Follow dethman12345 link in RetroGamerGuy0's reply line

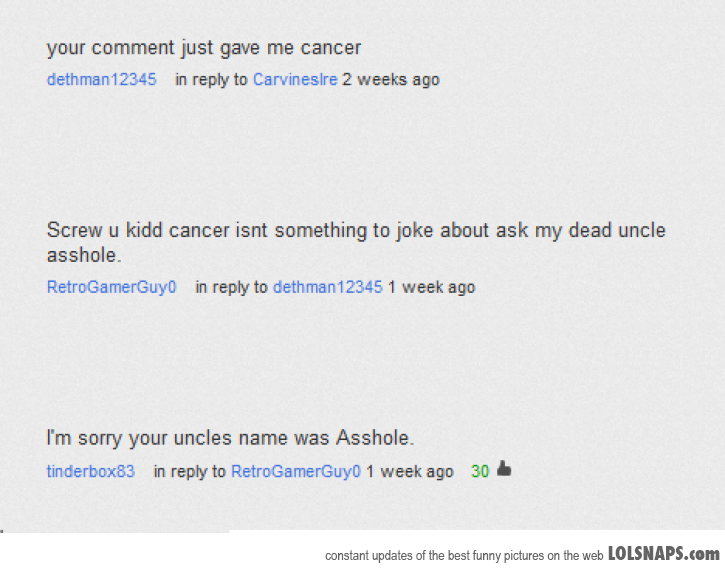click(328, 287)
